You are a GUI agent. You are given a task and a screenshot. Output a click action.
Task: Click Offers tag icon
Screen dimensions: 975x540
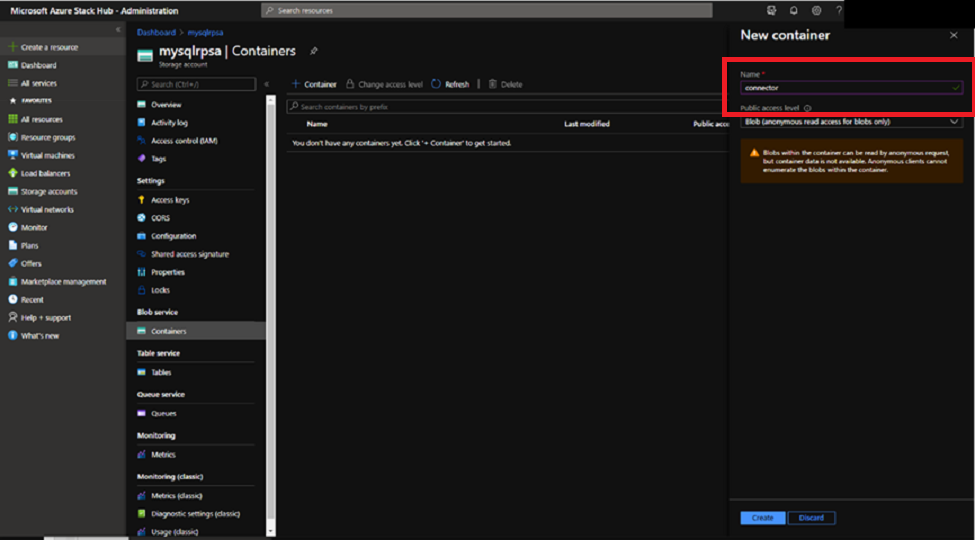click(x=12, y=264)
